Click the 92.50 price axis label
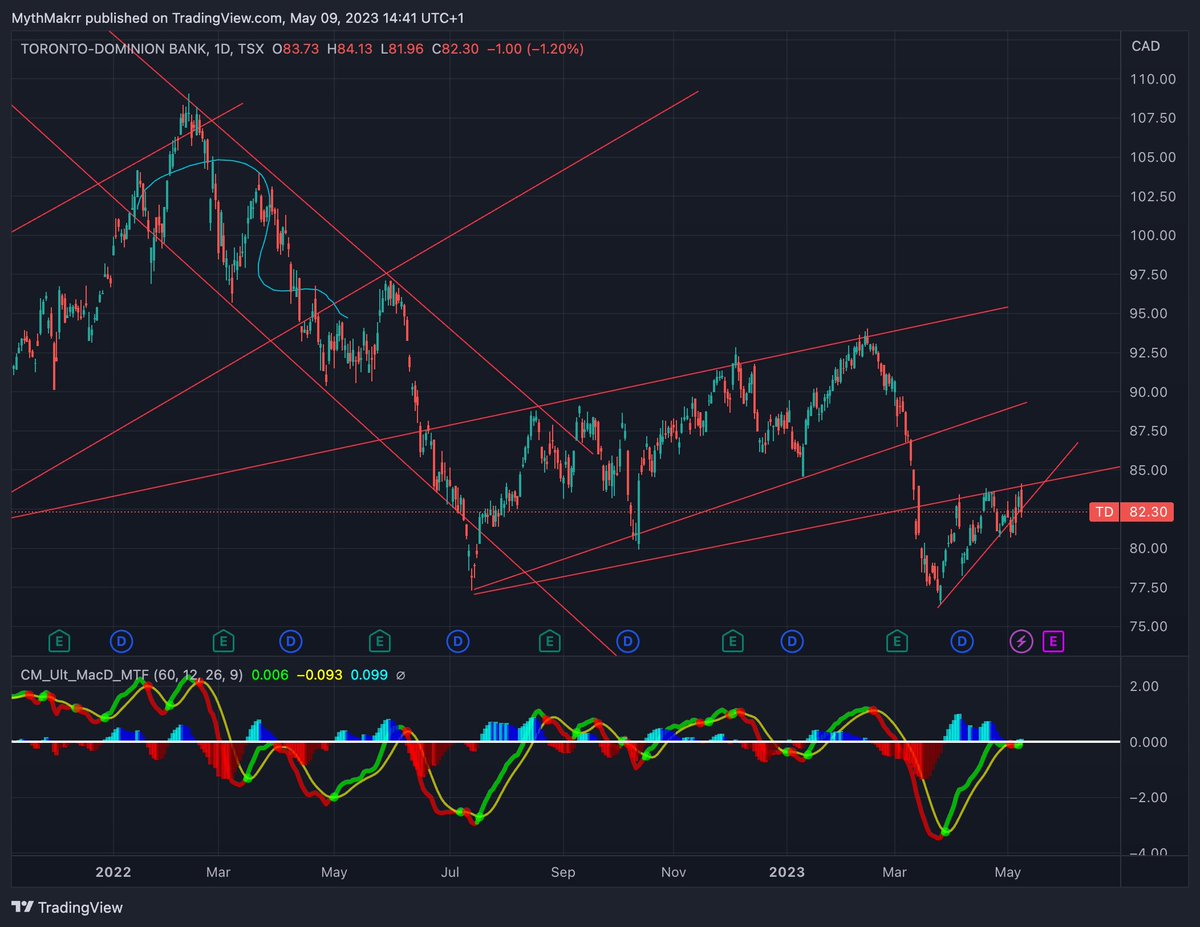Screen dimensions: 1200x927 click(1147, 353)
